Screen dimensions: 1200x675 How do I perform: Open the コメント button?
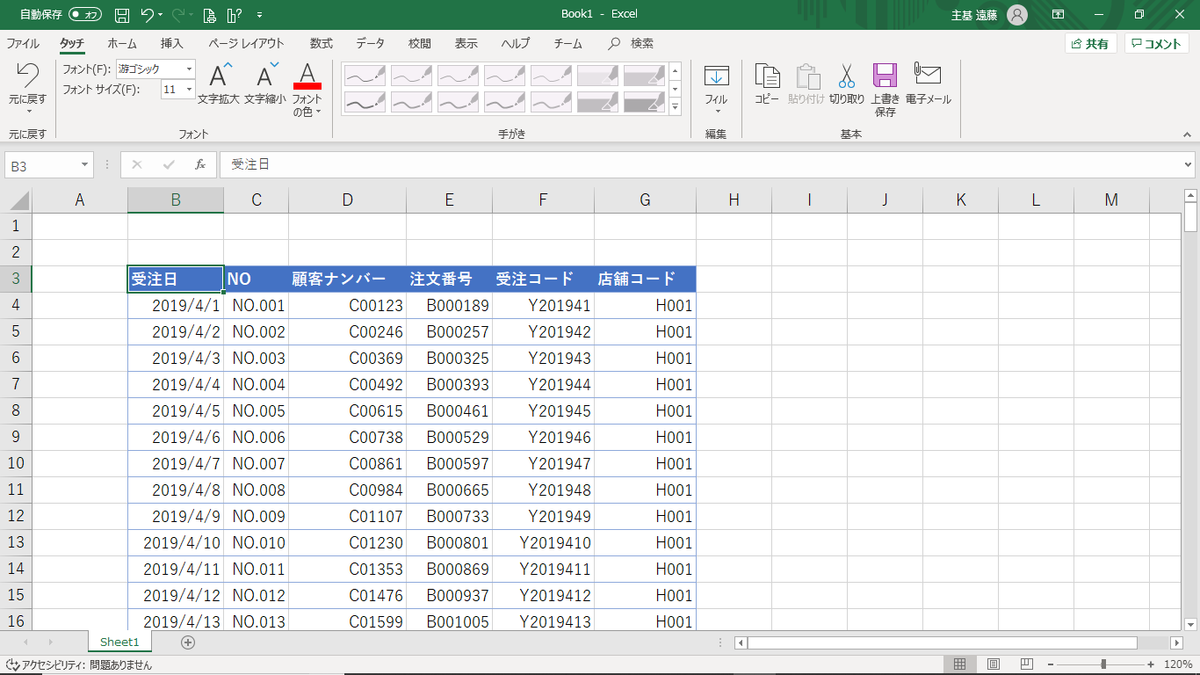click(x=1156, y=43)
